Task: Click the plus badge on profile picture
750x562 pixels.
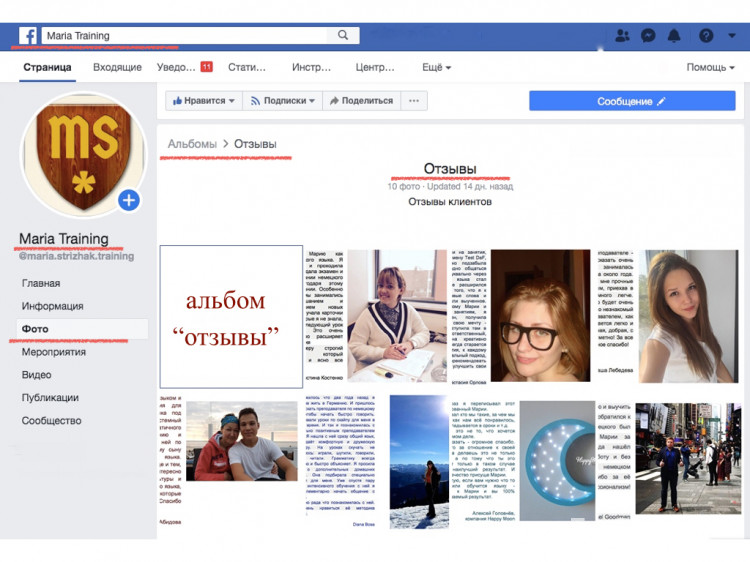Action: pos(129,200)
